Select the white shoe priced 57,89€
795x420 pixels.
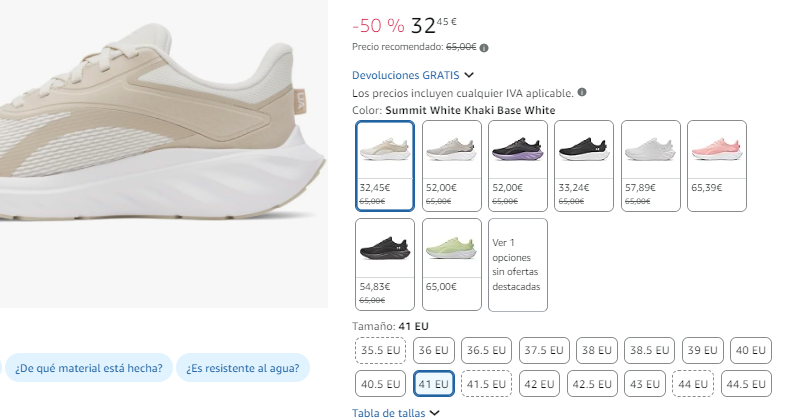[x=651, y=166]
